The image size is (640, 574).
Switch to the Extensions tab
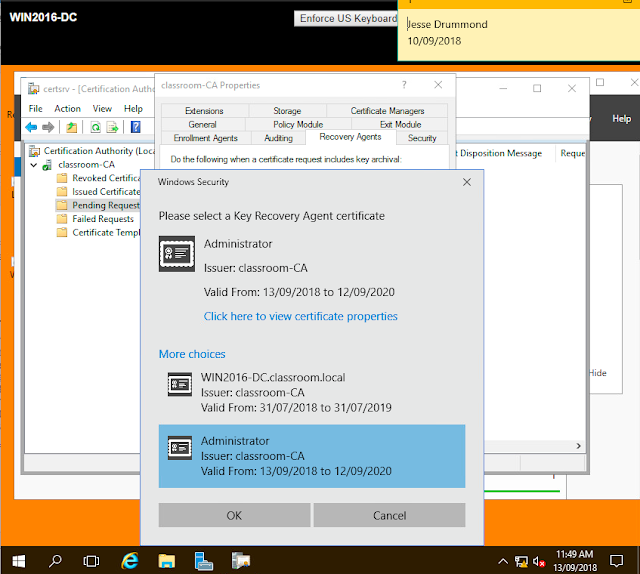pos(204,111)
